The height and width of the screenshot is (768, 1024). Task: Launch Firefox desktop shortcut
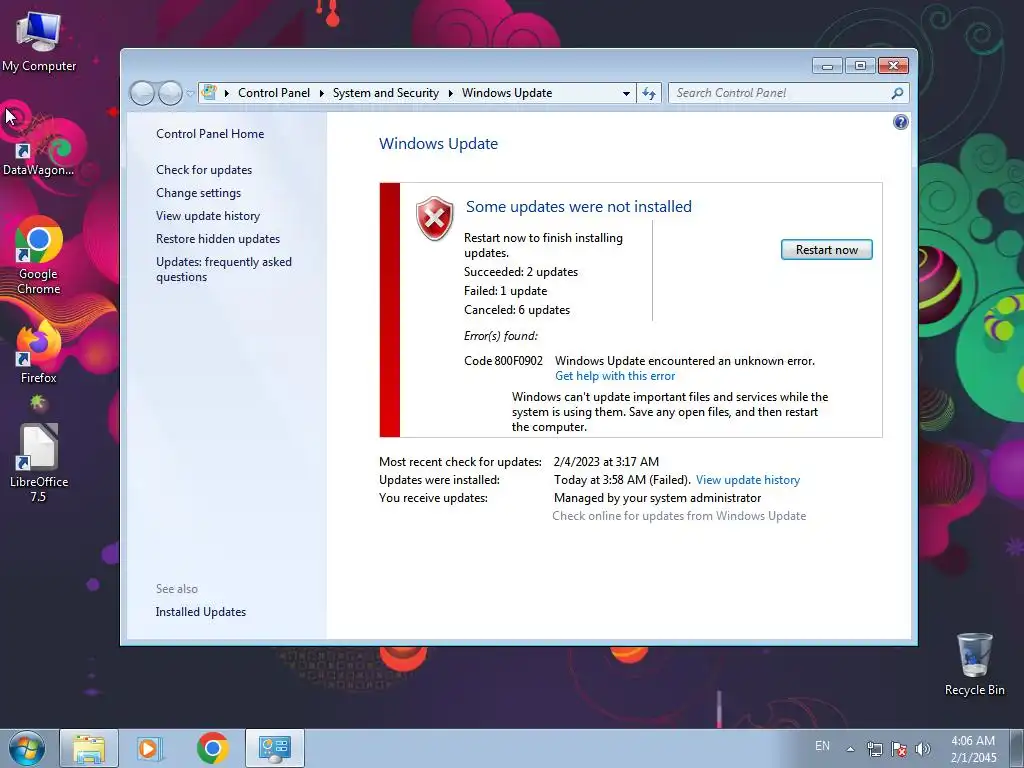pyautogui.click(x=39, y=351)
